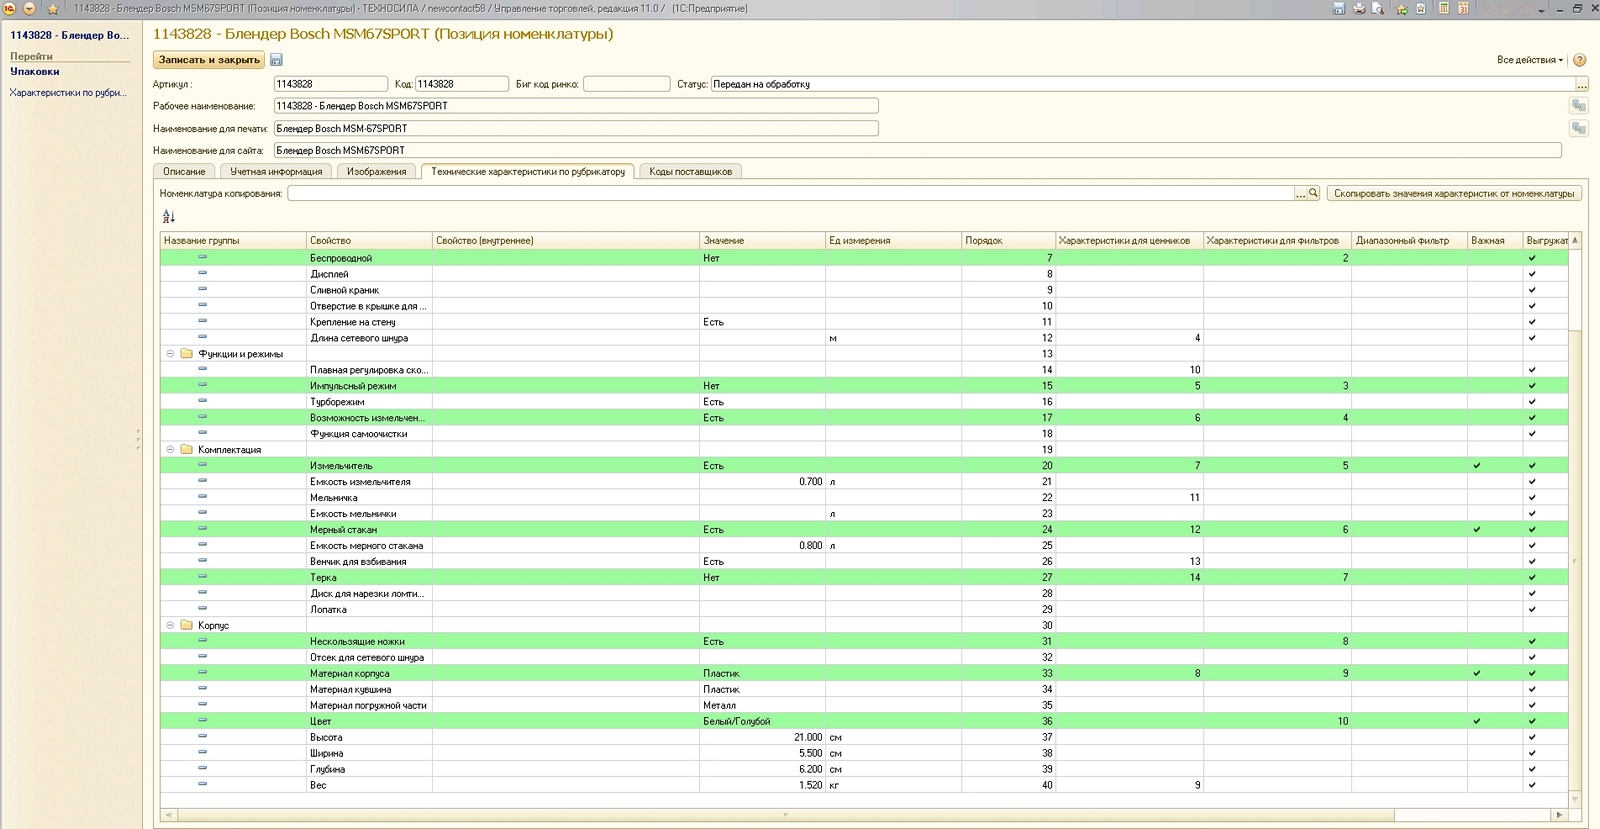Click the magnifier in Номенклатура копирования field
The height and width of the screenshot is (829, 1600).
1314,193
